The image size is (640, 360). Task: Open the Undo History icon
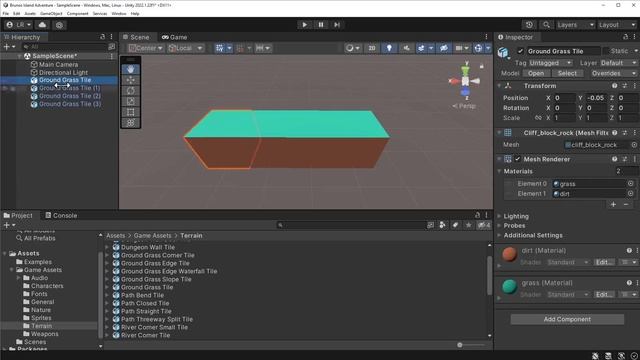coord(529,25)
